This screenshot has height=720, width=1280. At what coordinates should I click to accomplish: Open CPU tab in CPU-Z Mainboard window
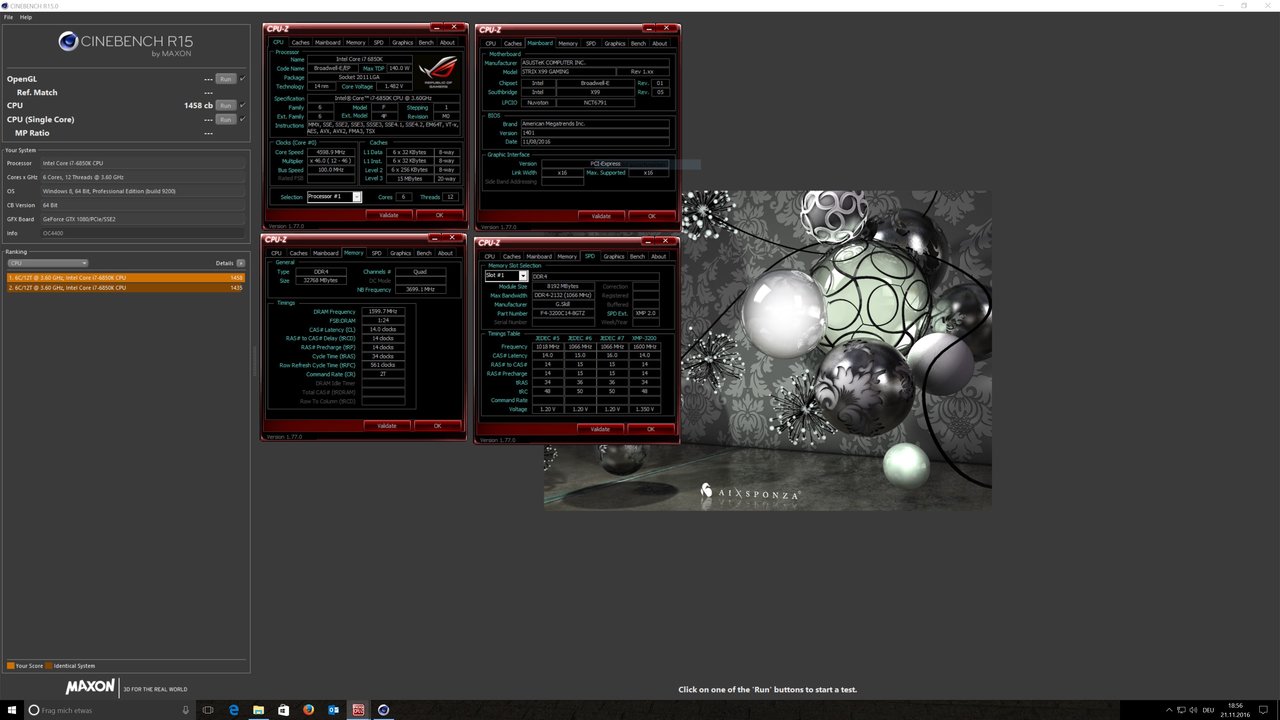[x=490, y=44]
